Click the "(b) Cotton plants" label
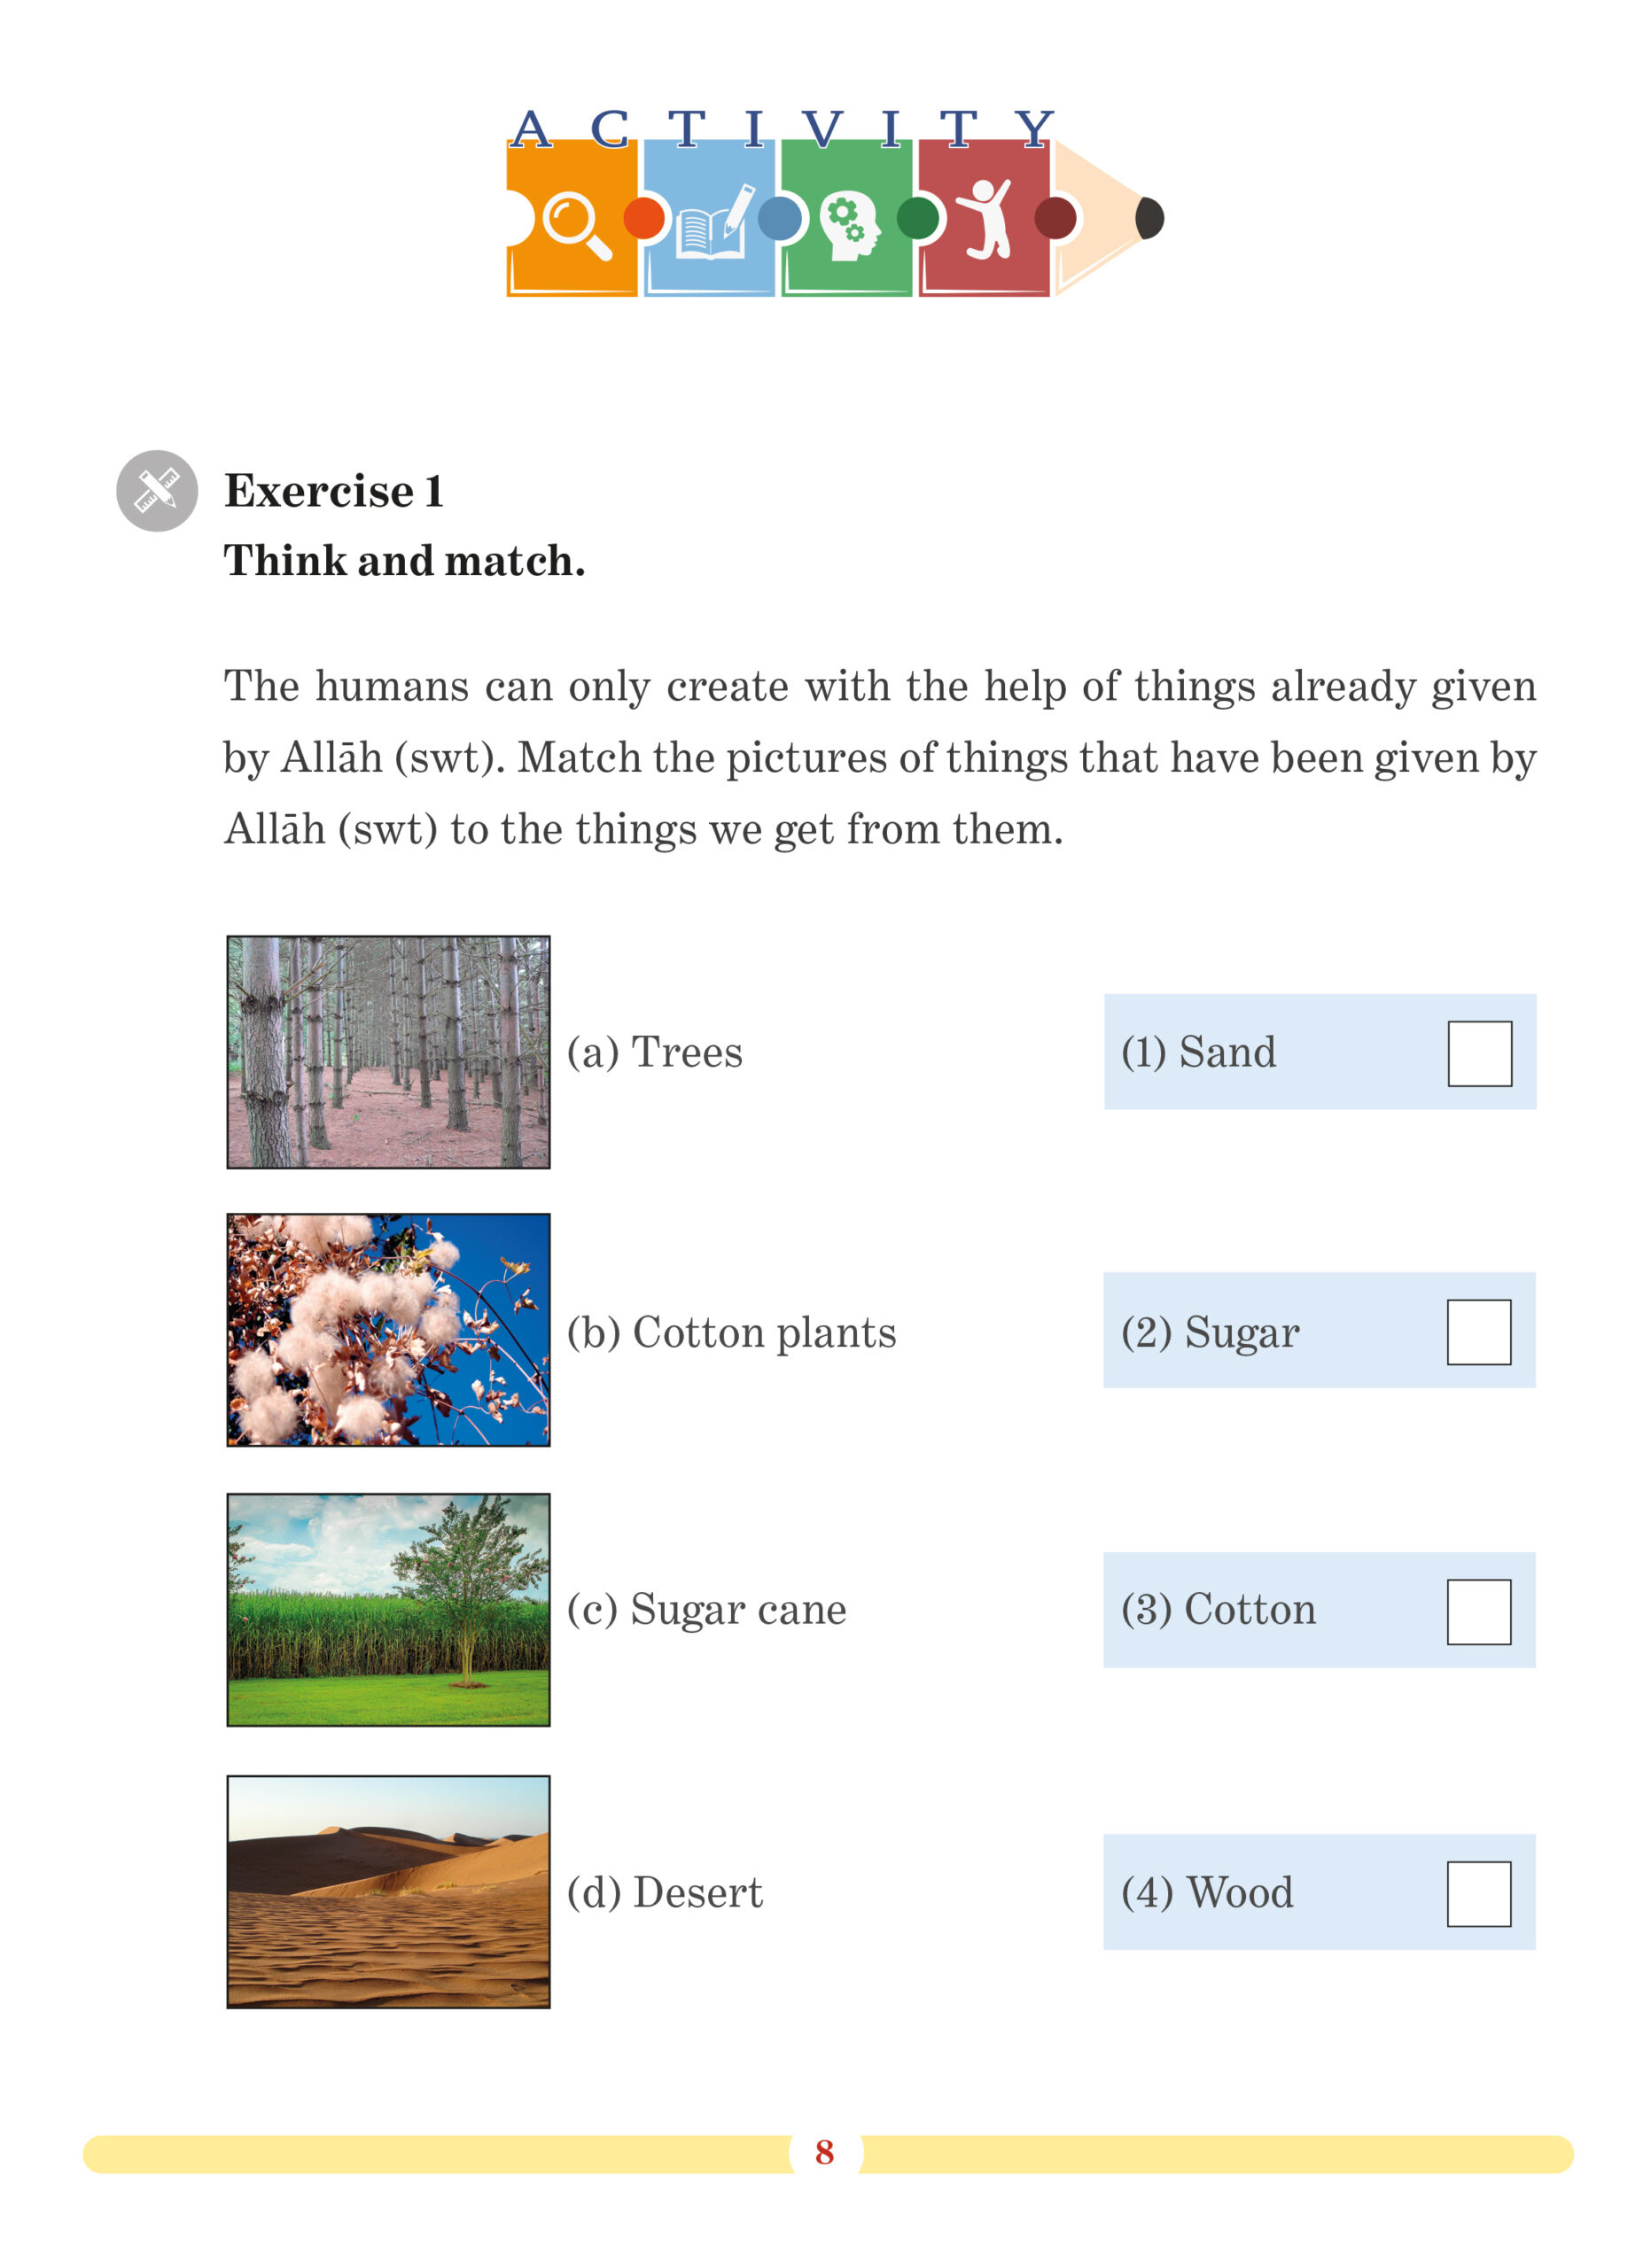The width and height of the screenshot is (1651, 2268). (x=731, y=1332)
